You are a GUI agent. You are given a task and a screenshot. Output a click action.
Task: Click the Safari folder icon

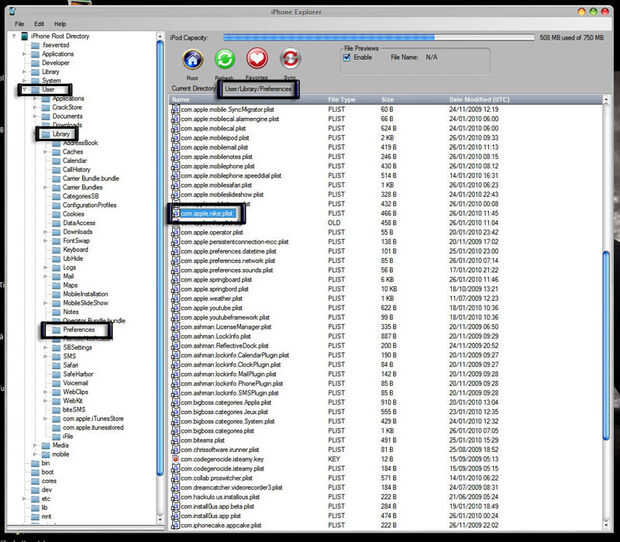point(56,365)
